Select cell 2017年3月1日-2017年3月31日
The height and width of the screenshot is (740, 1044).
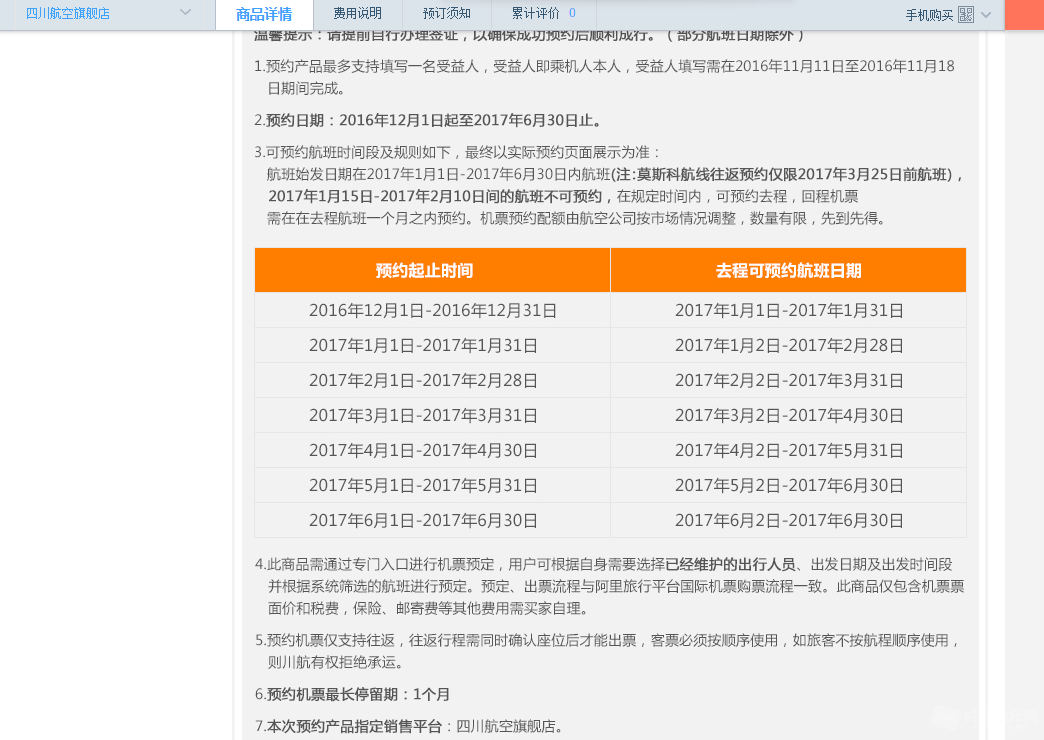(x=432, y=416)
